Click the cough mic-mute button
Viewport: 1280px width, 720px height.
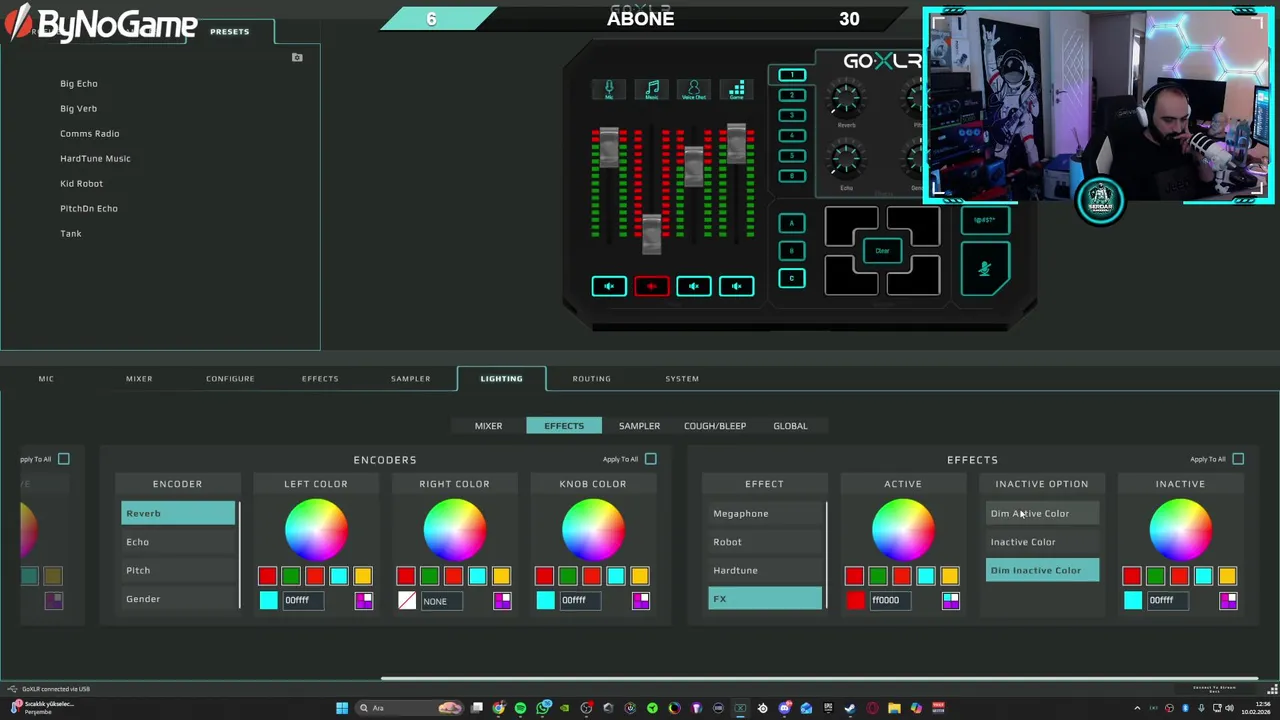click(x=985, y=268)
